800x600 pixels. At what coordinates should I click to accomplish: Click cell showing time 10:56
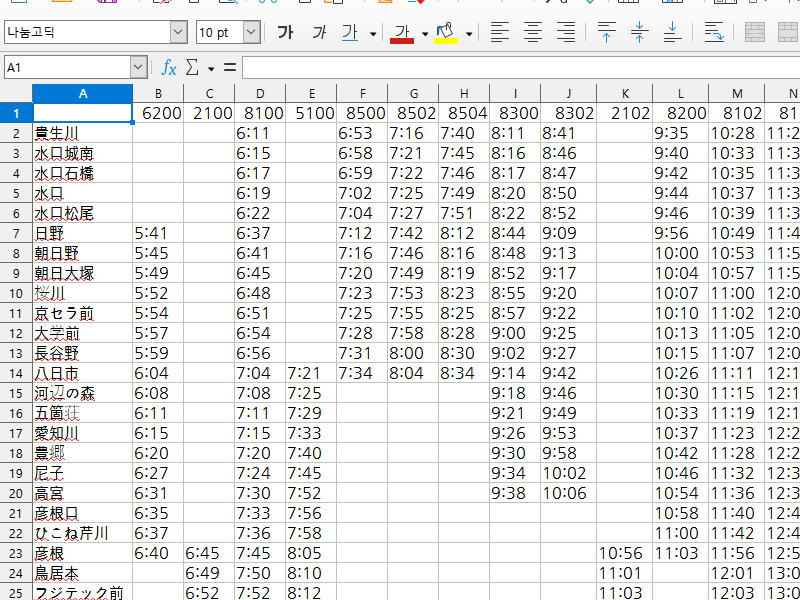(x=624, y=554)
